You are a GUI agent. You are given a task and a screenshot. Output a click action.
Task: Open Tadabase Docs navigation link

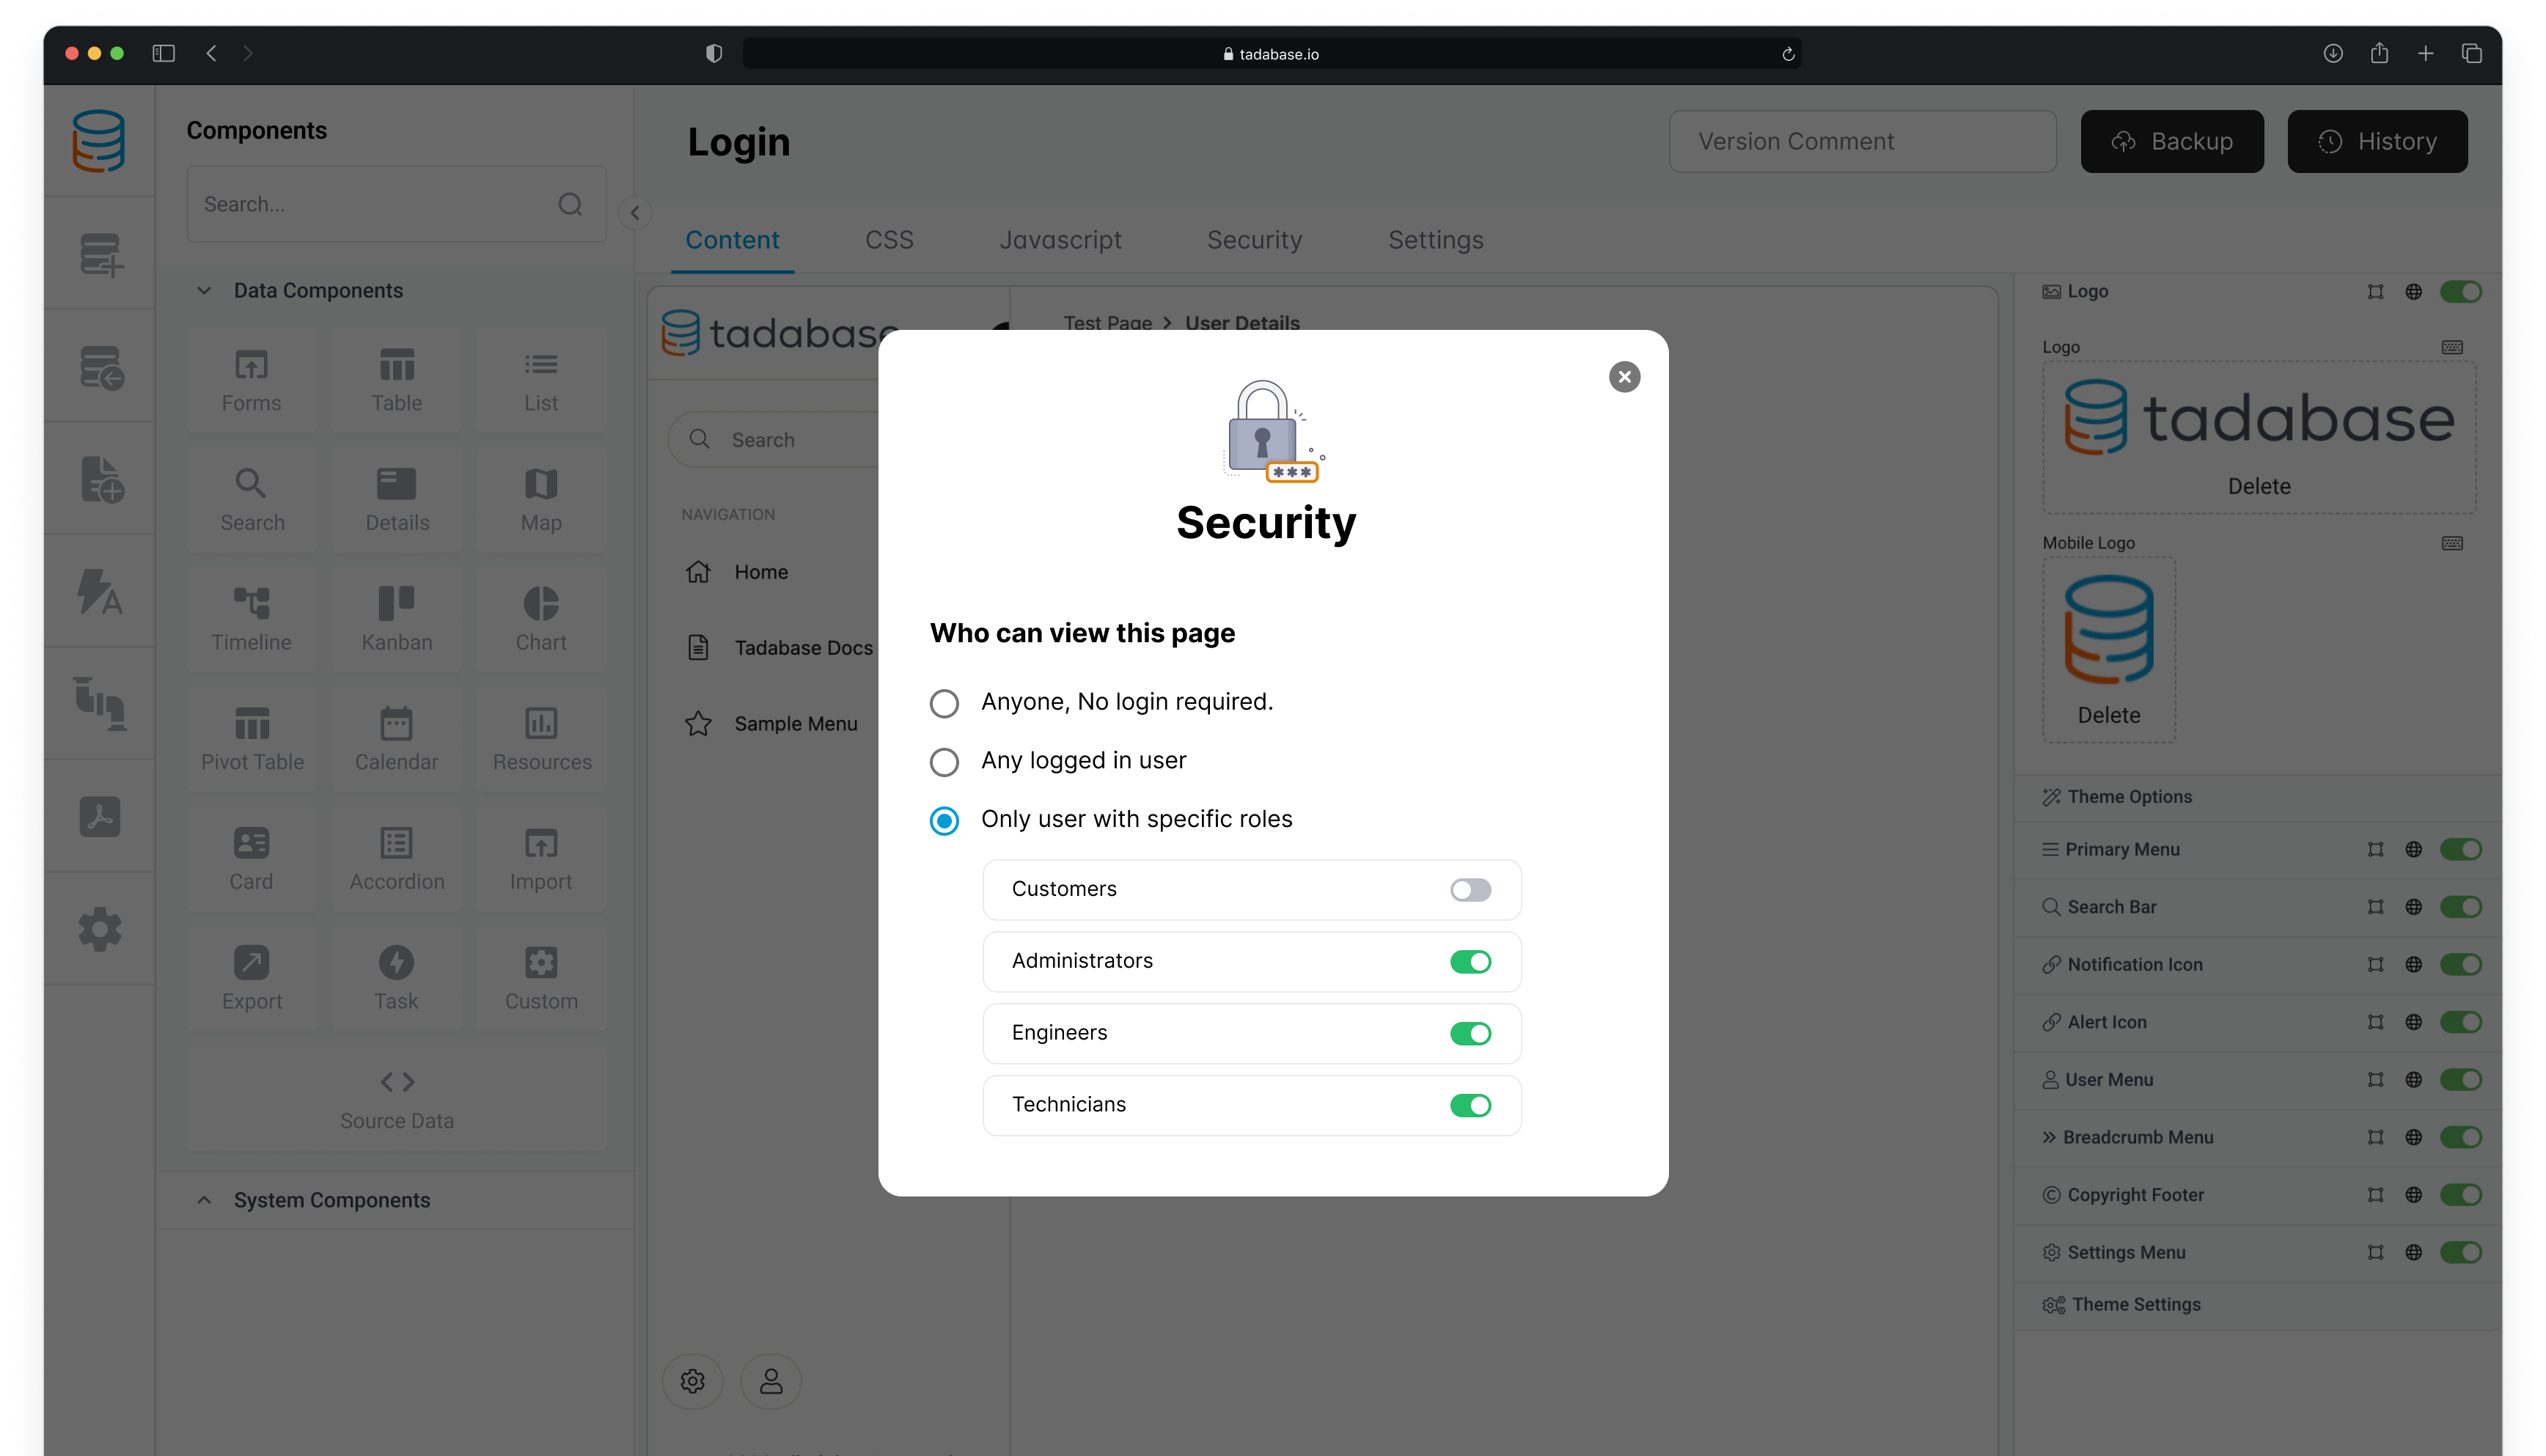(x=803, y=649)
